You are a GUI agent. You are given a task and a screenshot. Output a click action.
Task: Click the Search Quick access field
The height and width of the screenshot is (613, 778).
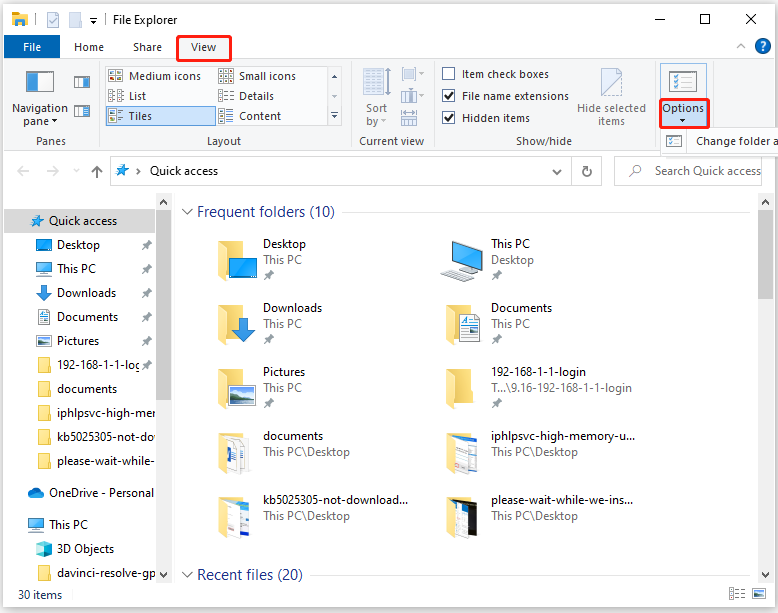pos(700,171)
